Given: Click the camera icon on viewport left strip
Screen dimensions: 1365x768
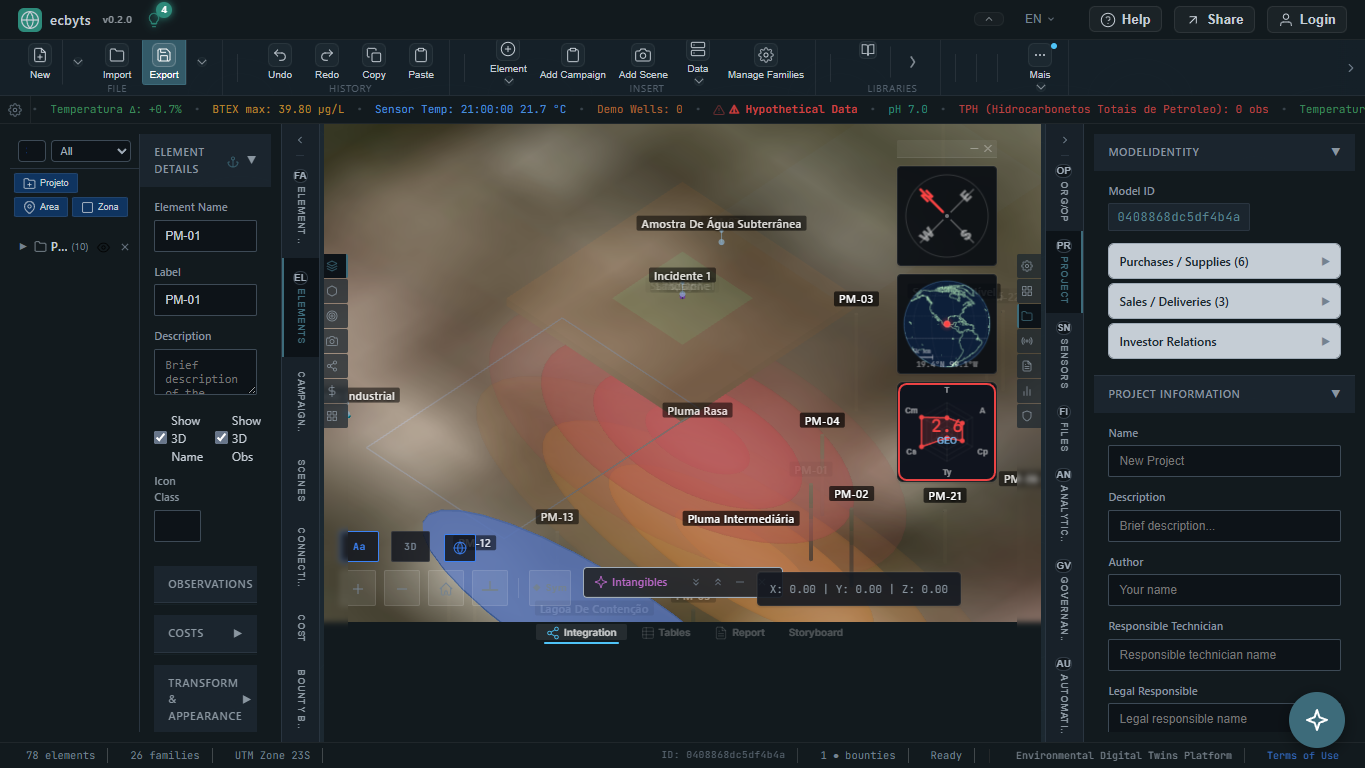Looking at the screenshot, I should 332,341.
